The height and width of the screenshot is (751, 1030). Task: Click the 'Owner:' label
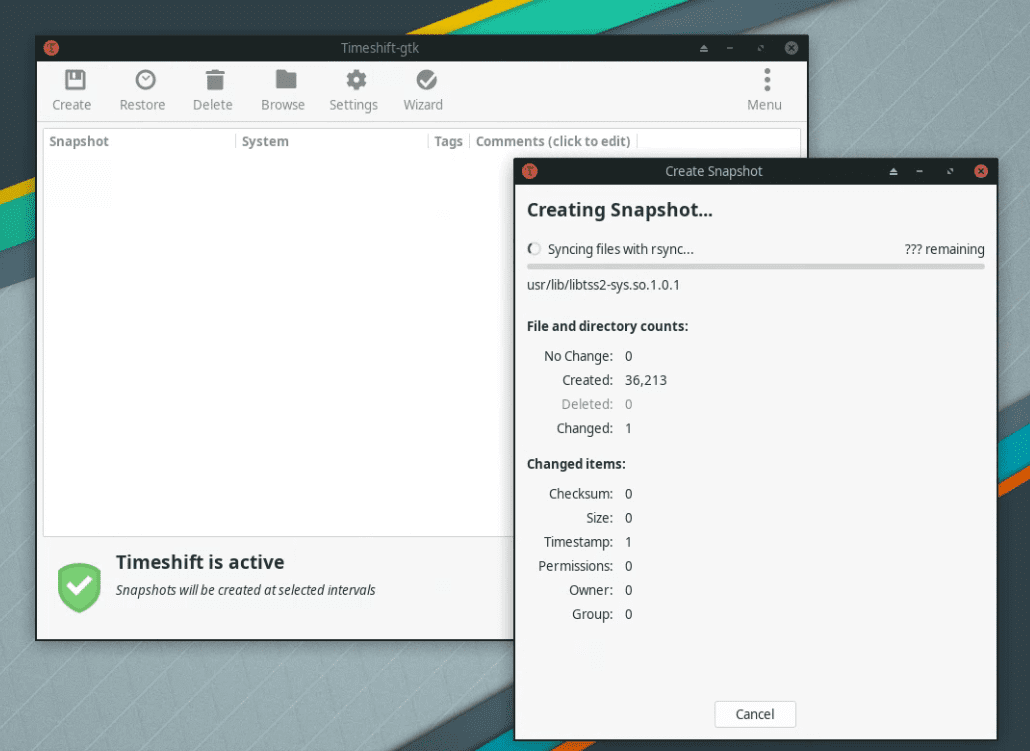point(591,590)
